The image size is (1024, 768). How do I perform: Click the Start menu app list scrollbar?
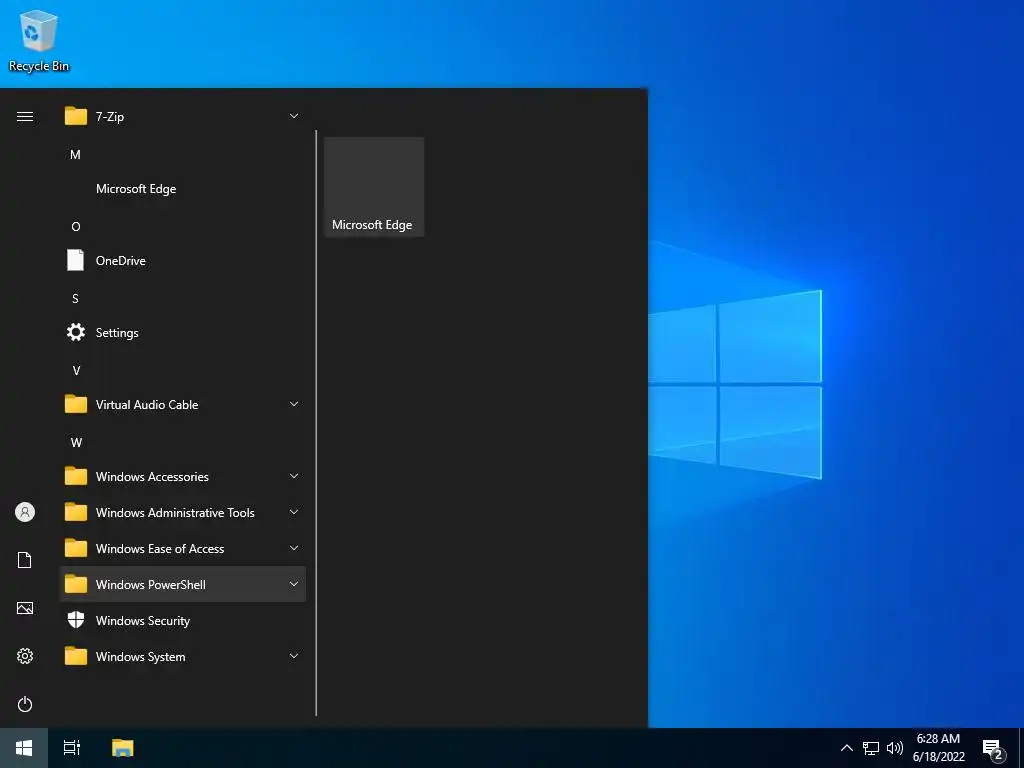click(316, 423)
